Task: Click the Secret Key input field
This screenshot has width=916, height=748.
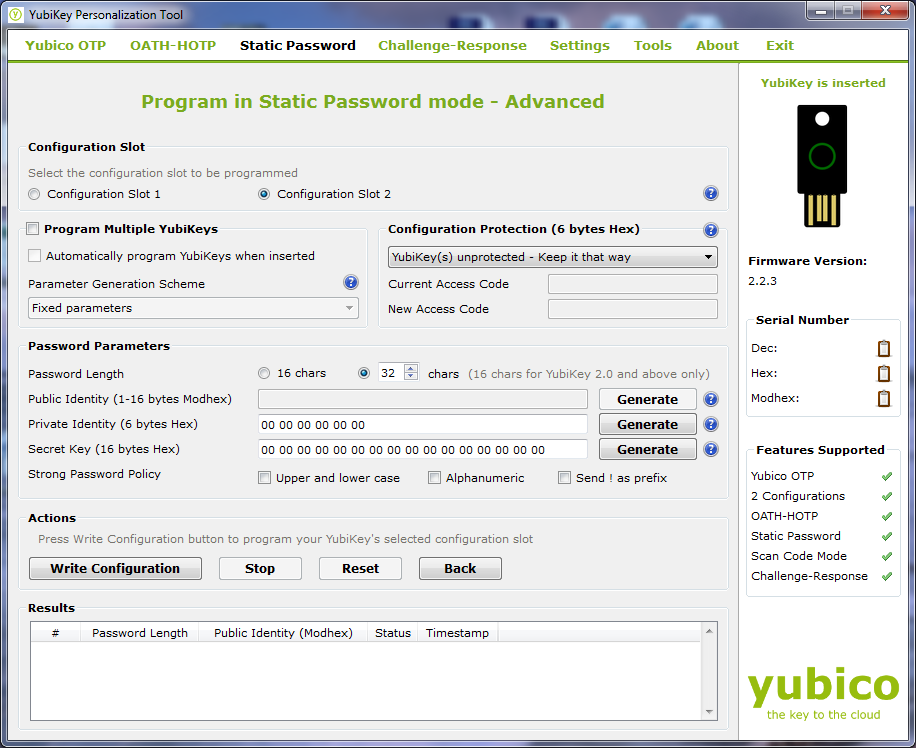Action: click(423, 450)
